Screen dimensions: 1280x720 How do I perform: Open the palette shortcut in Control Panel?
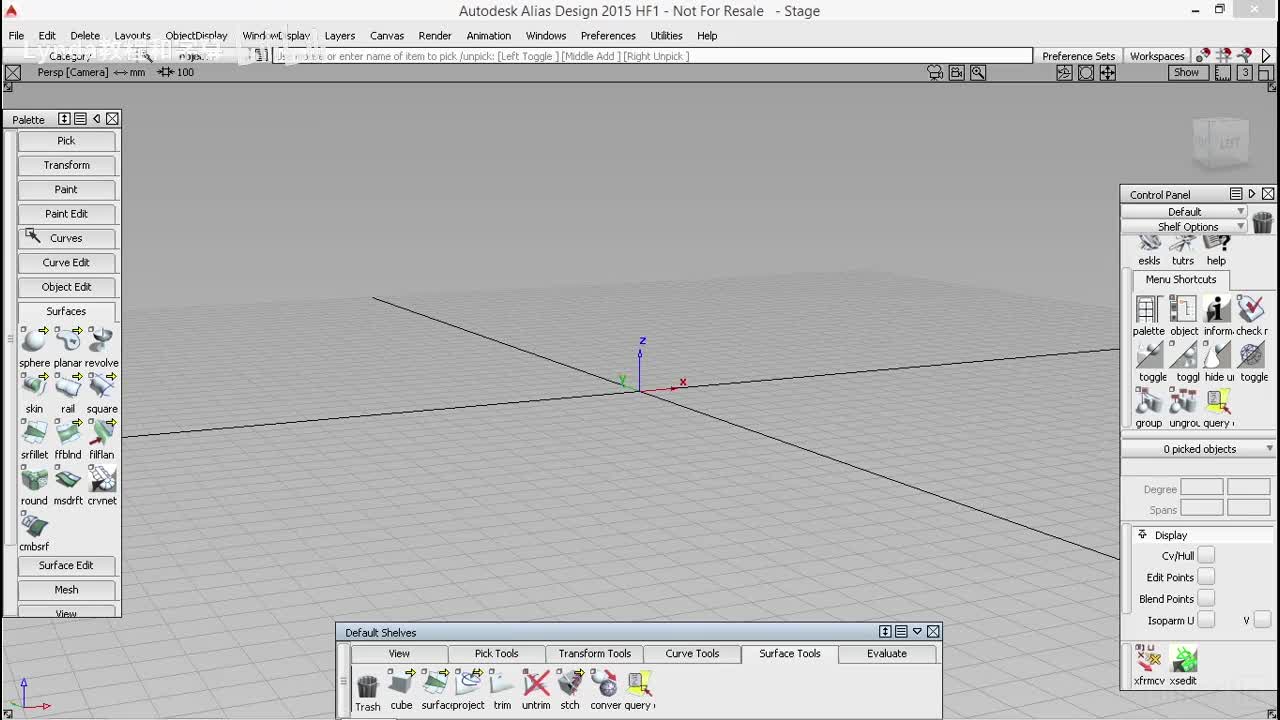click(1148, 309)
